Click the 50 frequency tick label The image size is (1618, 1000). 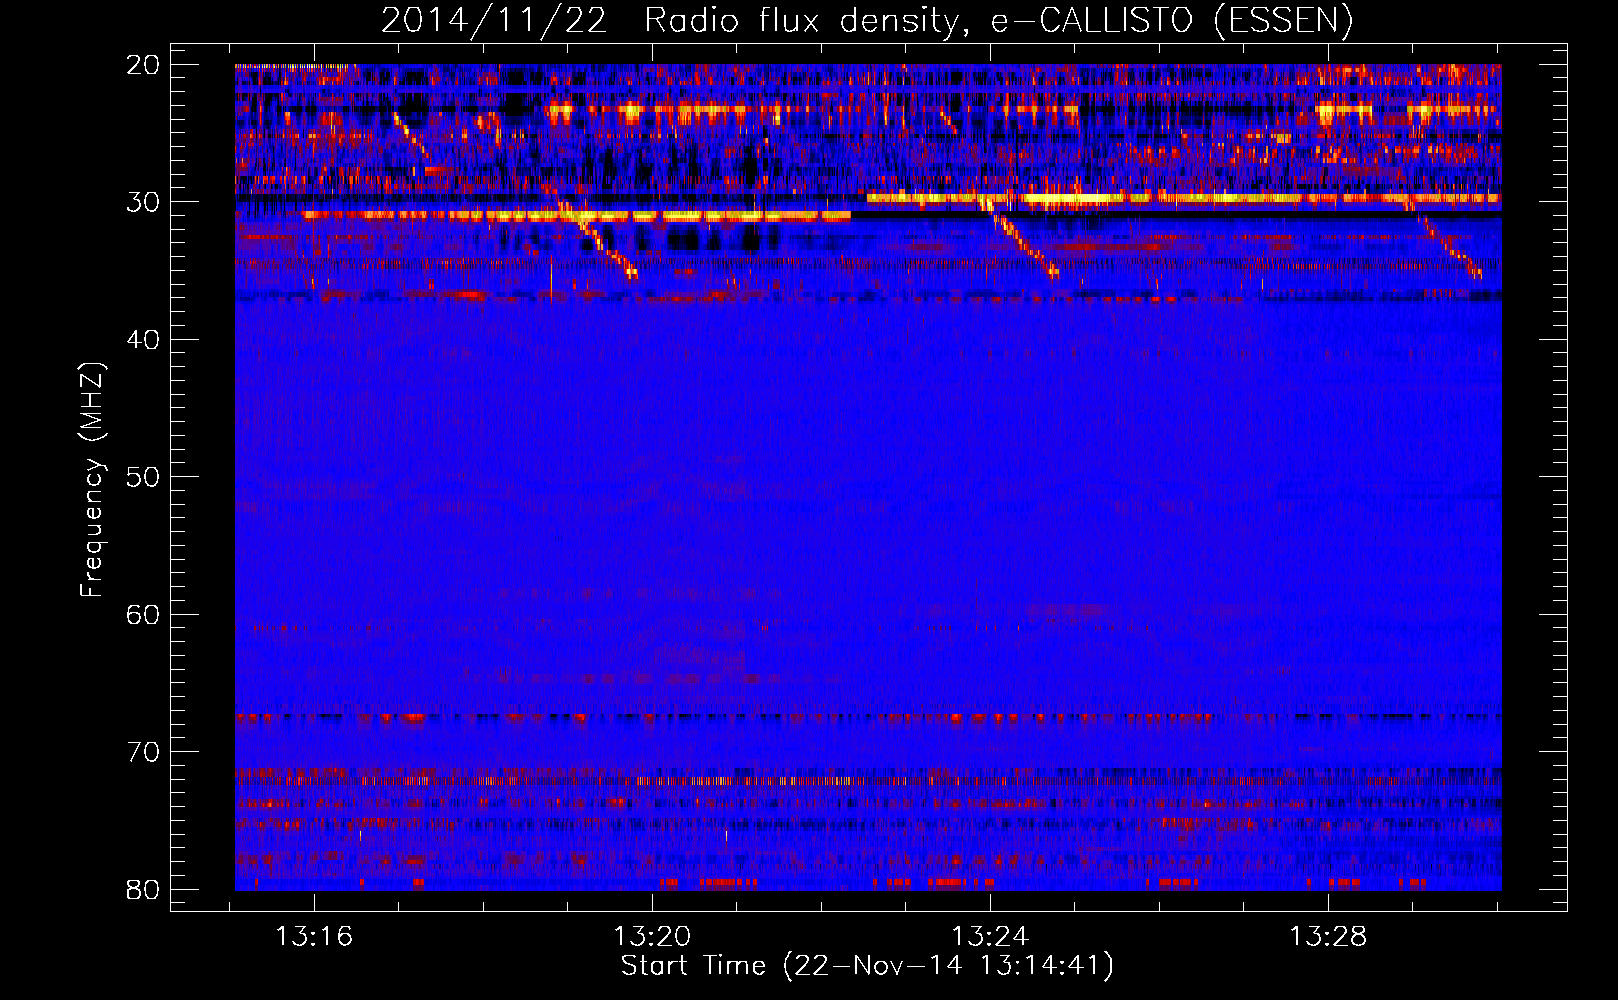click(x=143, y=477)
